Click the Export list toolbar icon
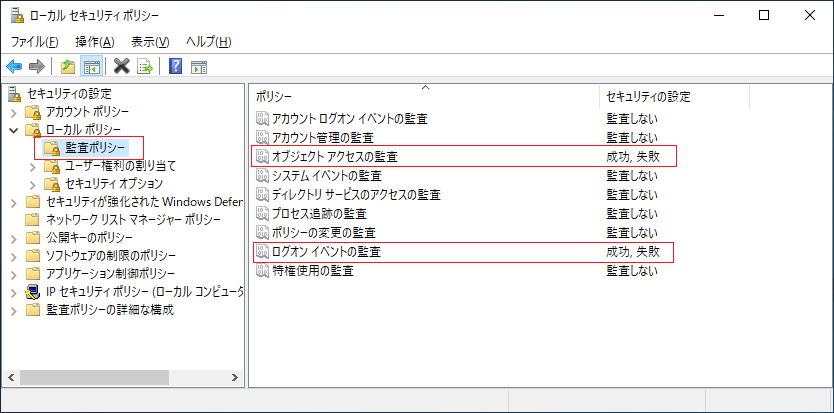This screenshot has height=413, width=834. [x=145, y=67]
